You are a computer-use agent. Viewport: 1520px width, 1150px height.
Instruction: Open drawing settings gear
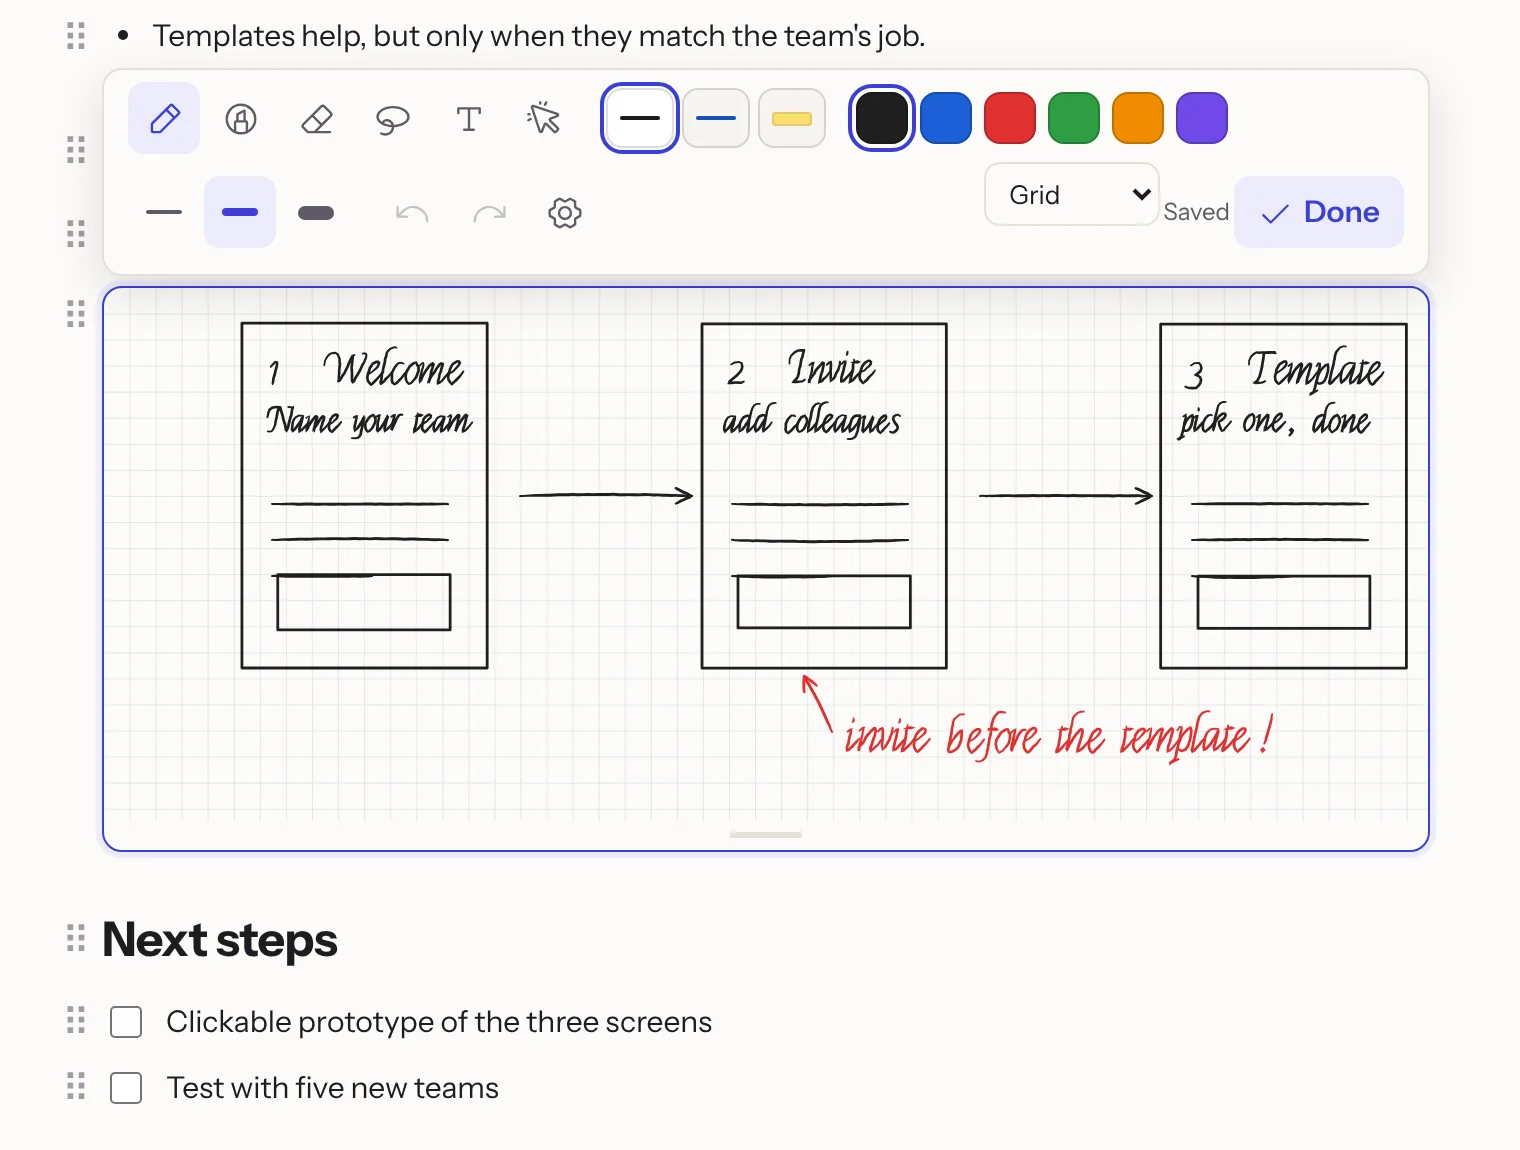(x=565, y=213)
